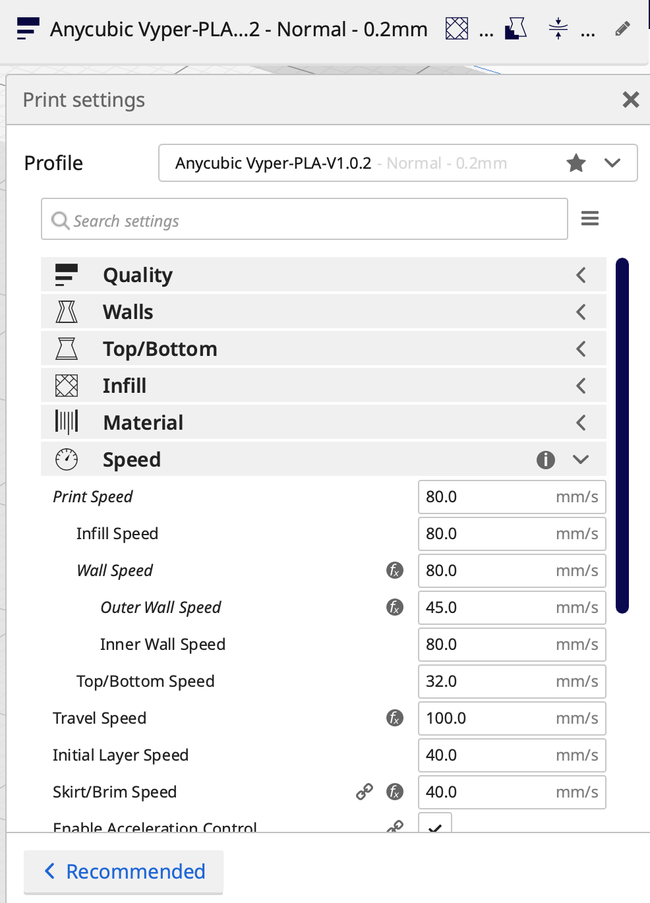Select the Infill settings icon in the toolbar
The height and width of the screenshot is (903, 650).
(x=455, y=28)
